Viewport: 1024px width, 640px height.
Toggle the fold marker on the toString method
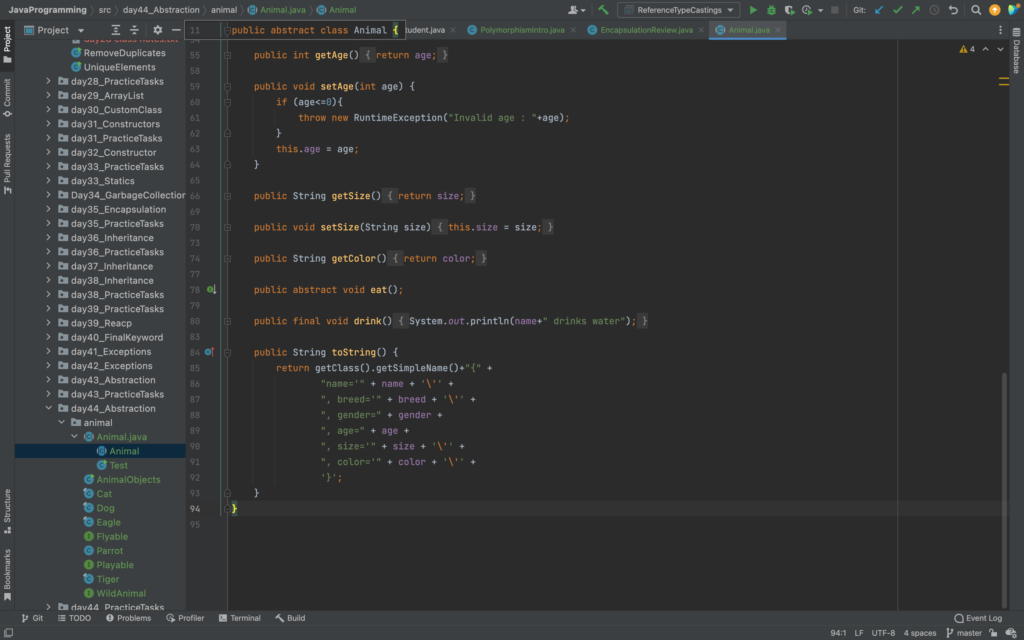pyautogui.click(x=228, y=352)
